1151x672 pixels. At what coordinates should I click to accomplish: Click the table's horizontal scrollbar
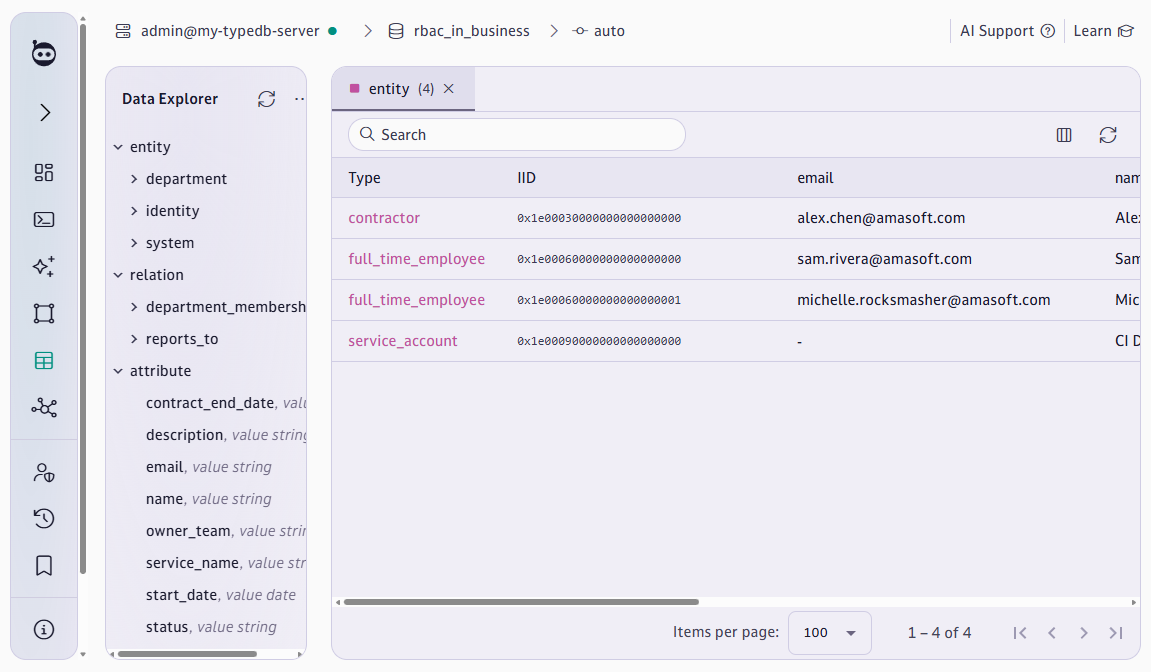pyautogui.click(x=521, y=602)
